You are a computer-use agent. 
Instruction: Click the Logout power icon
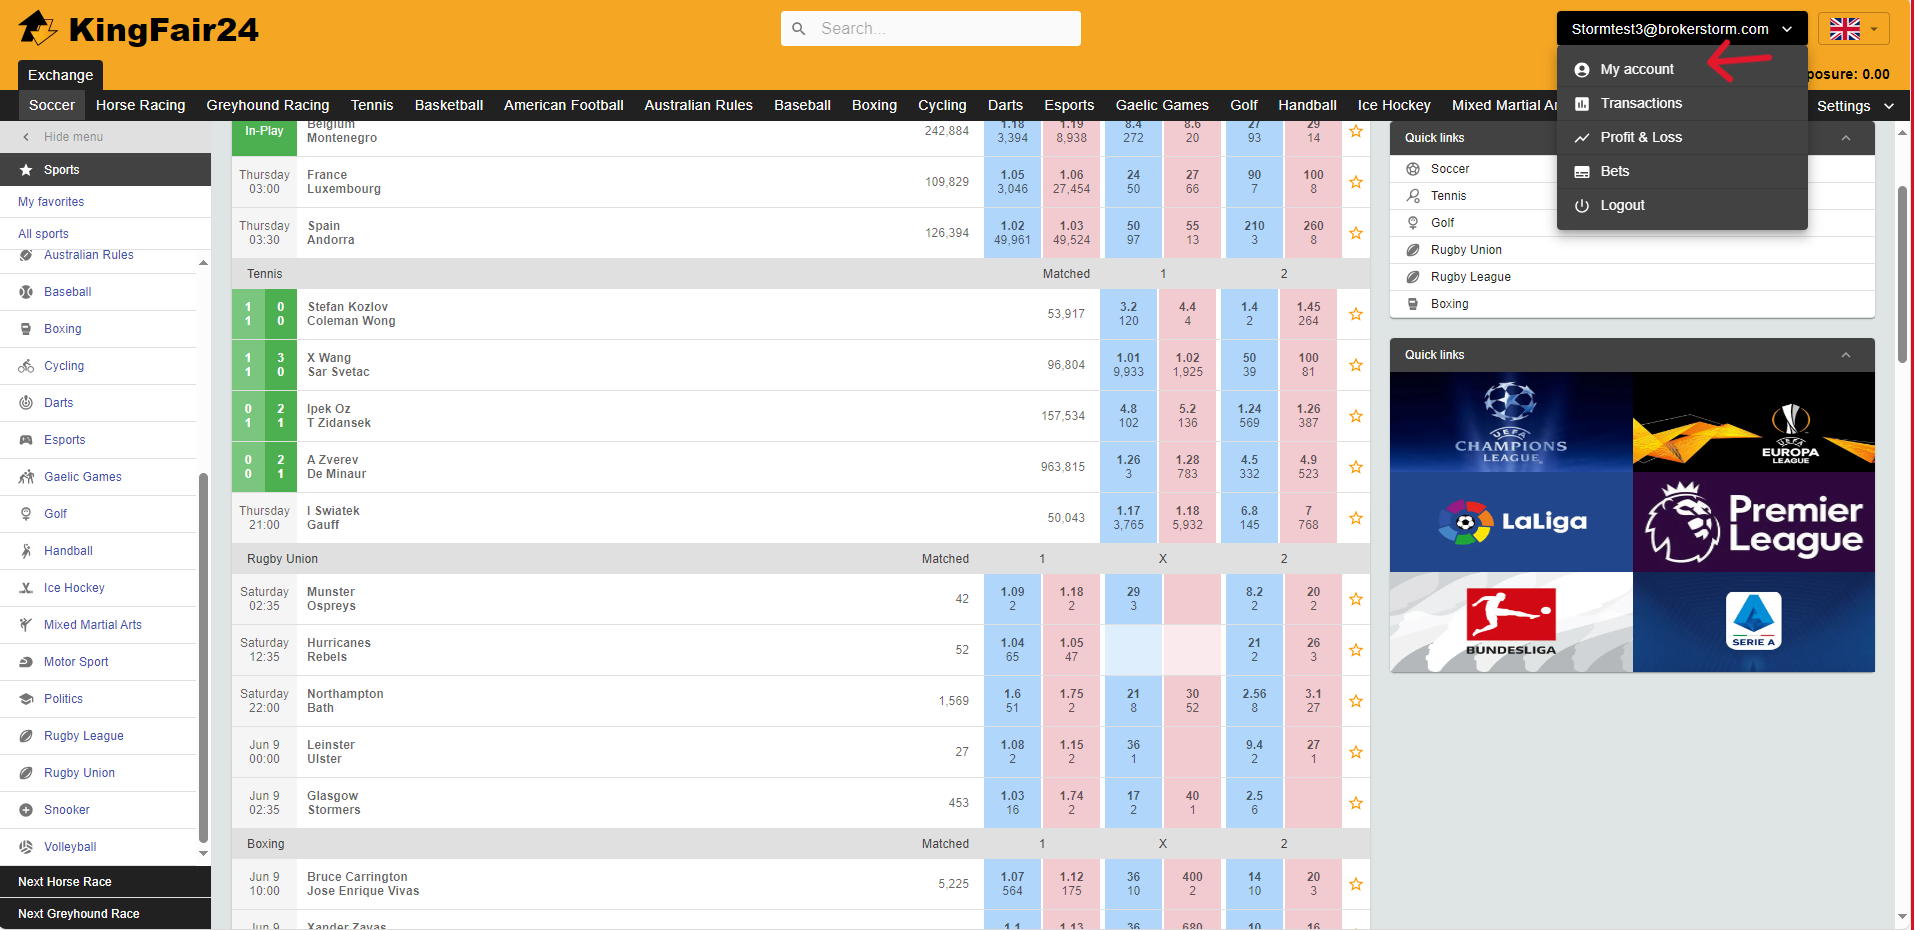[x=1582, y=206]
